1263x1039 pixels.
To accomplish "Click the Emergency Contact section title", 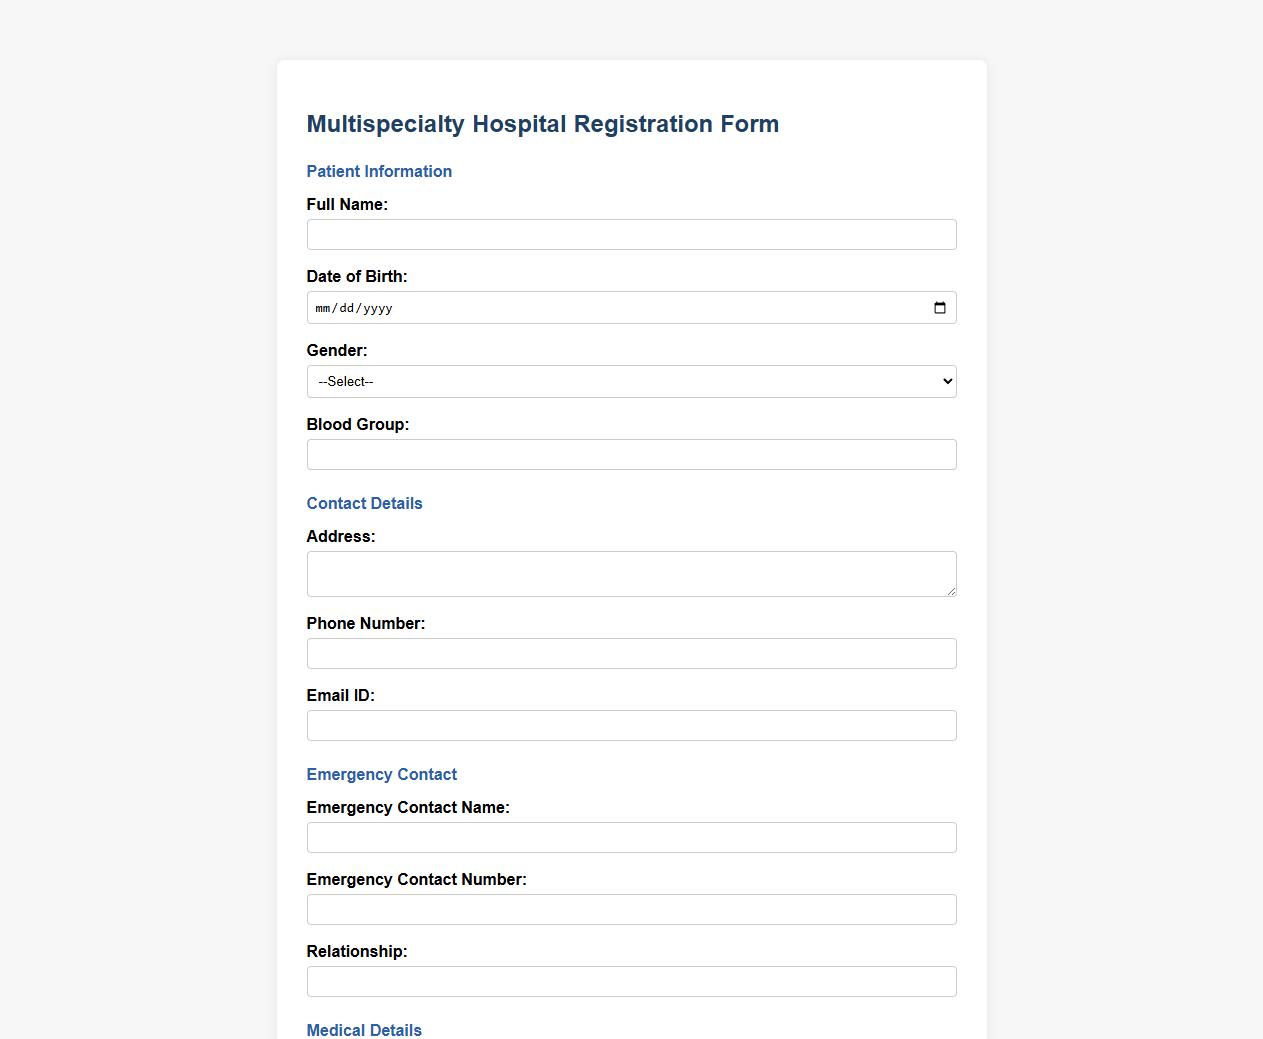I will click(x=381, y=774).
